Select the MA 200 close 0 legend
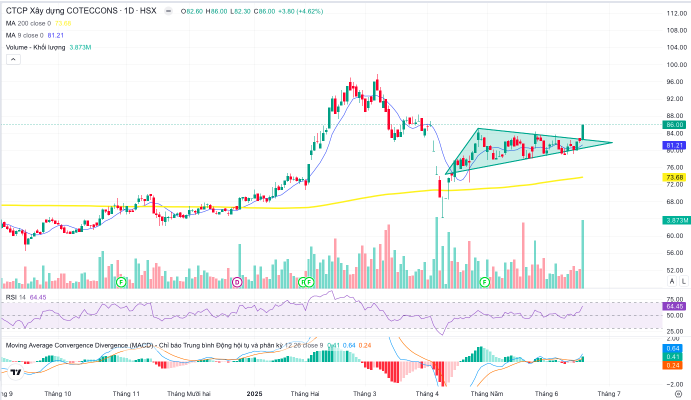691x400 pixels. [28, 23]
